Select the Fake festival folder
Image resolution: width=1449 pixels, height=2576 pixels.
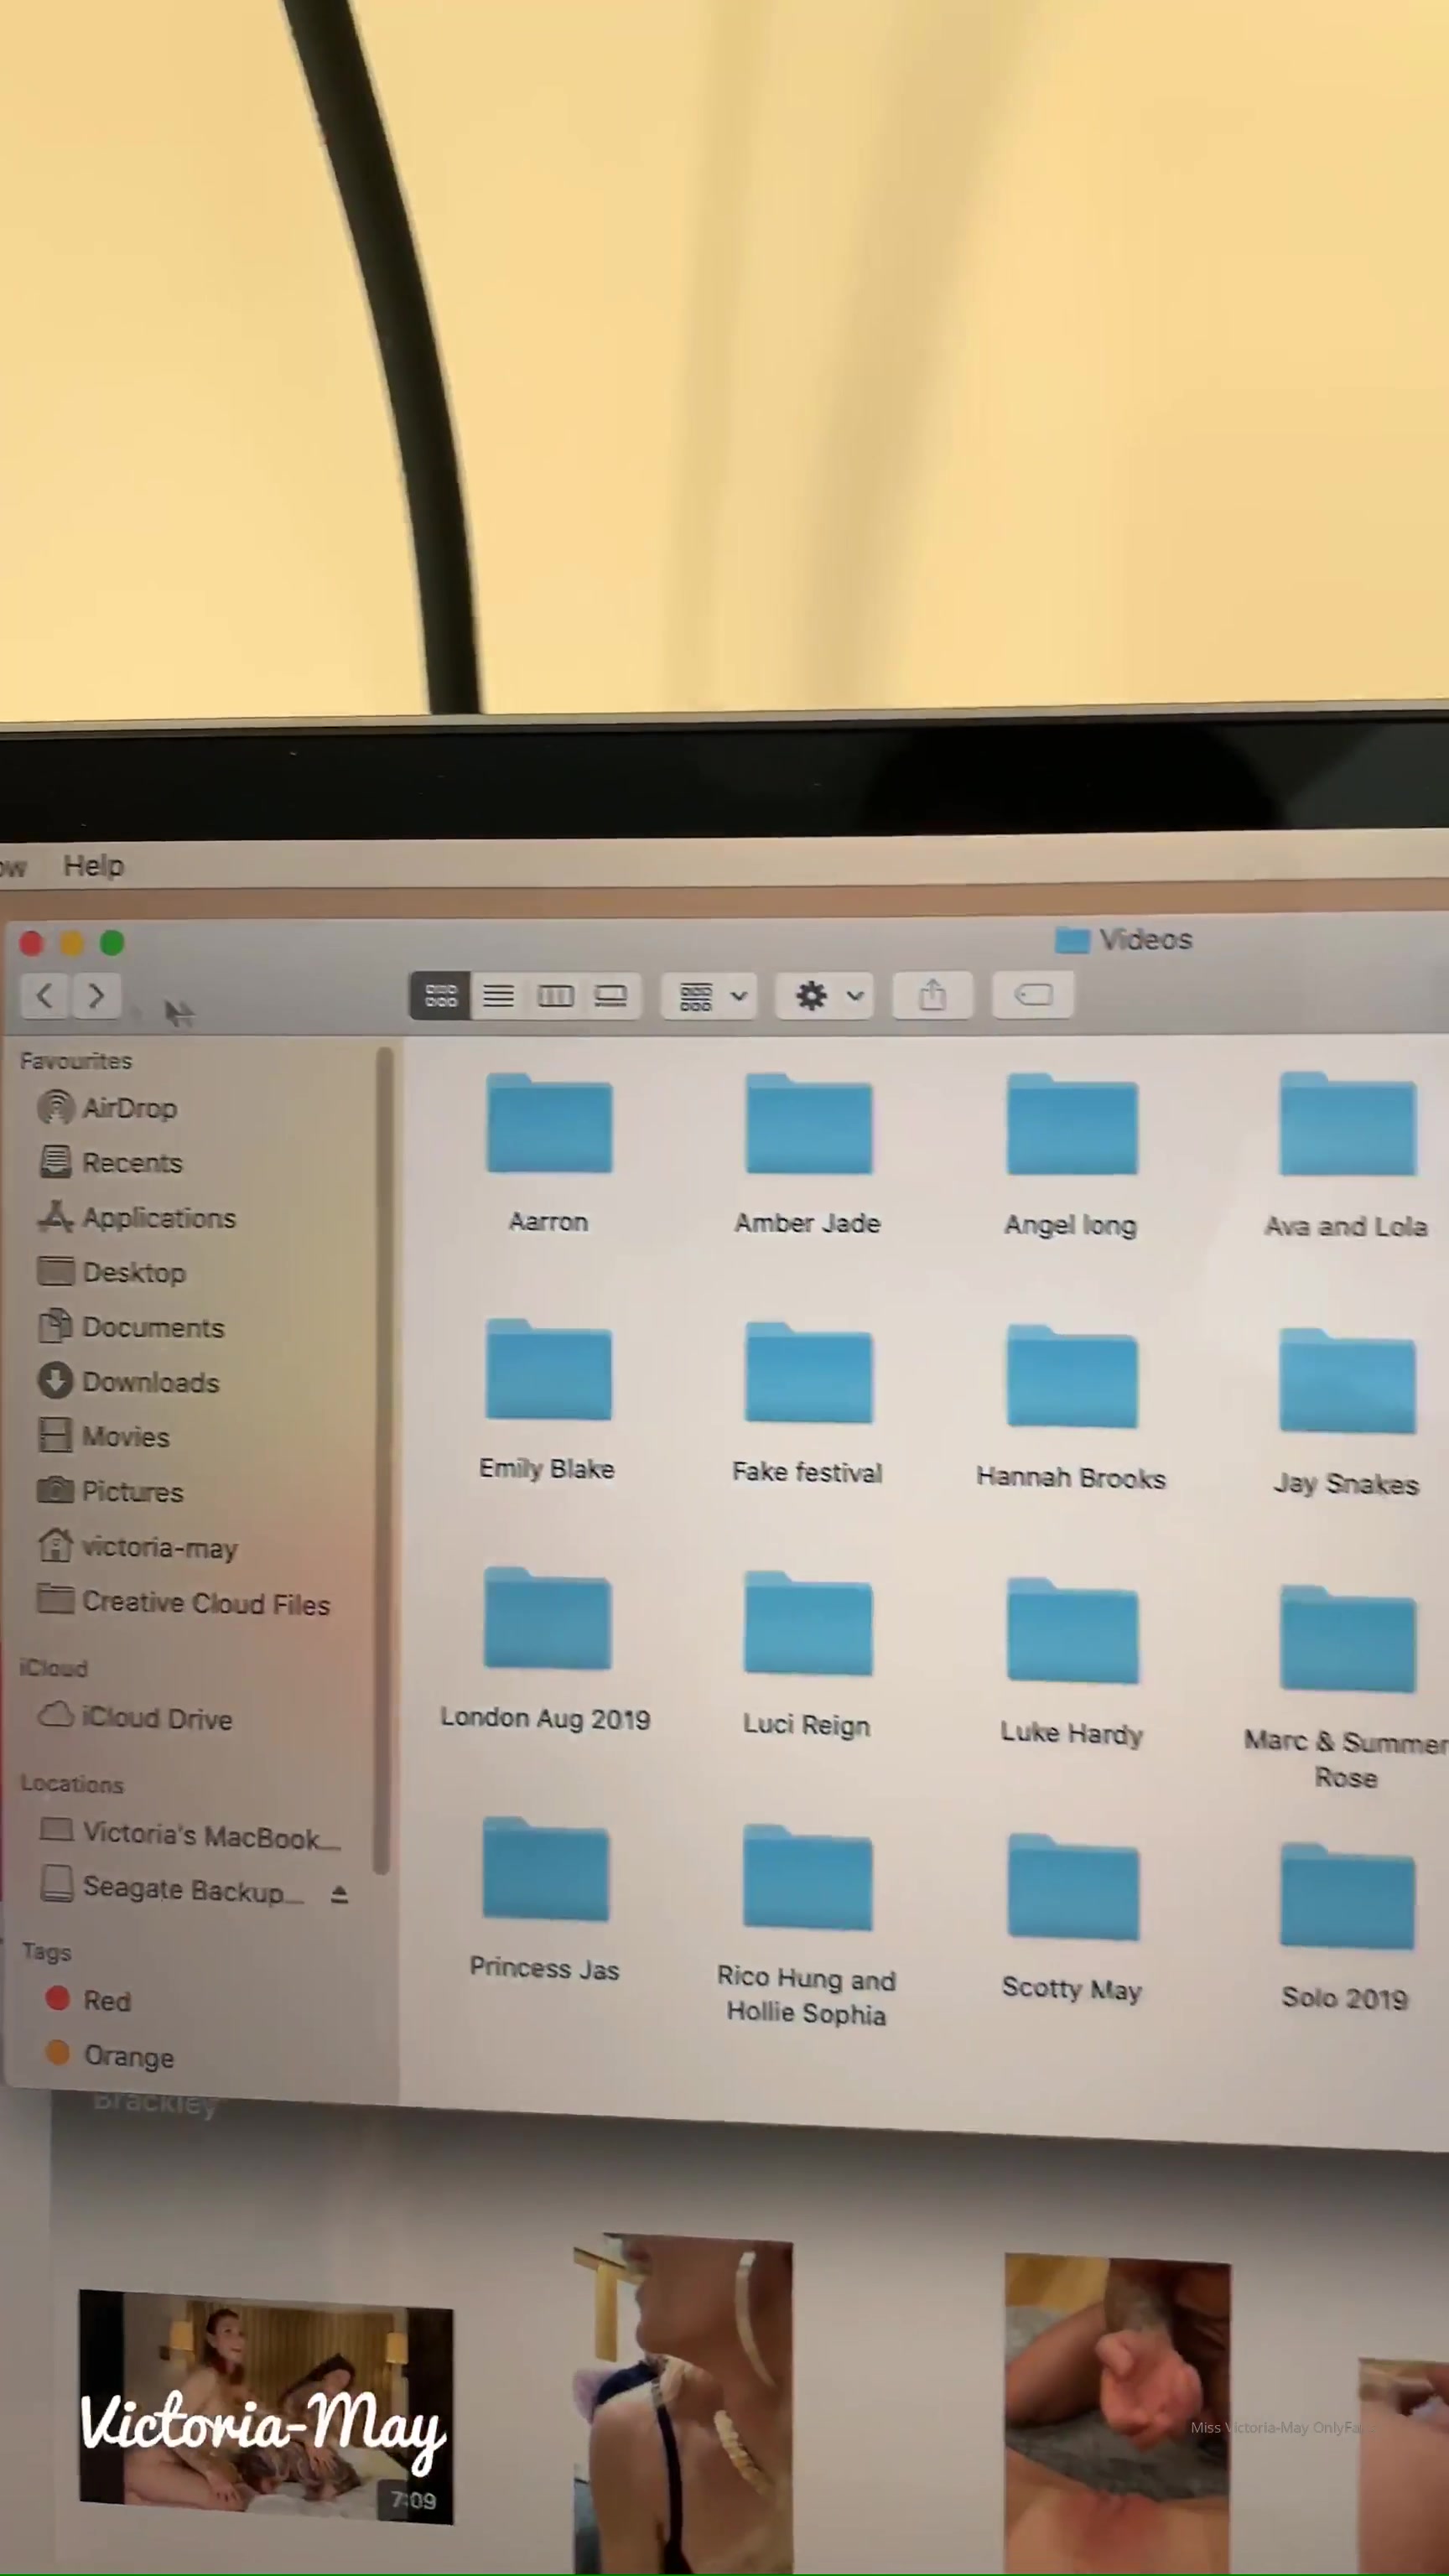pyautogui.click(x=808, y=1374)
